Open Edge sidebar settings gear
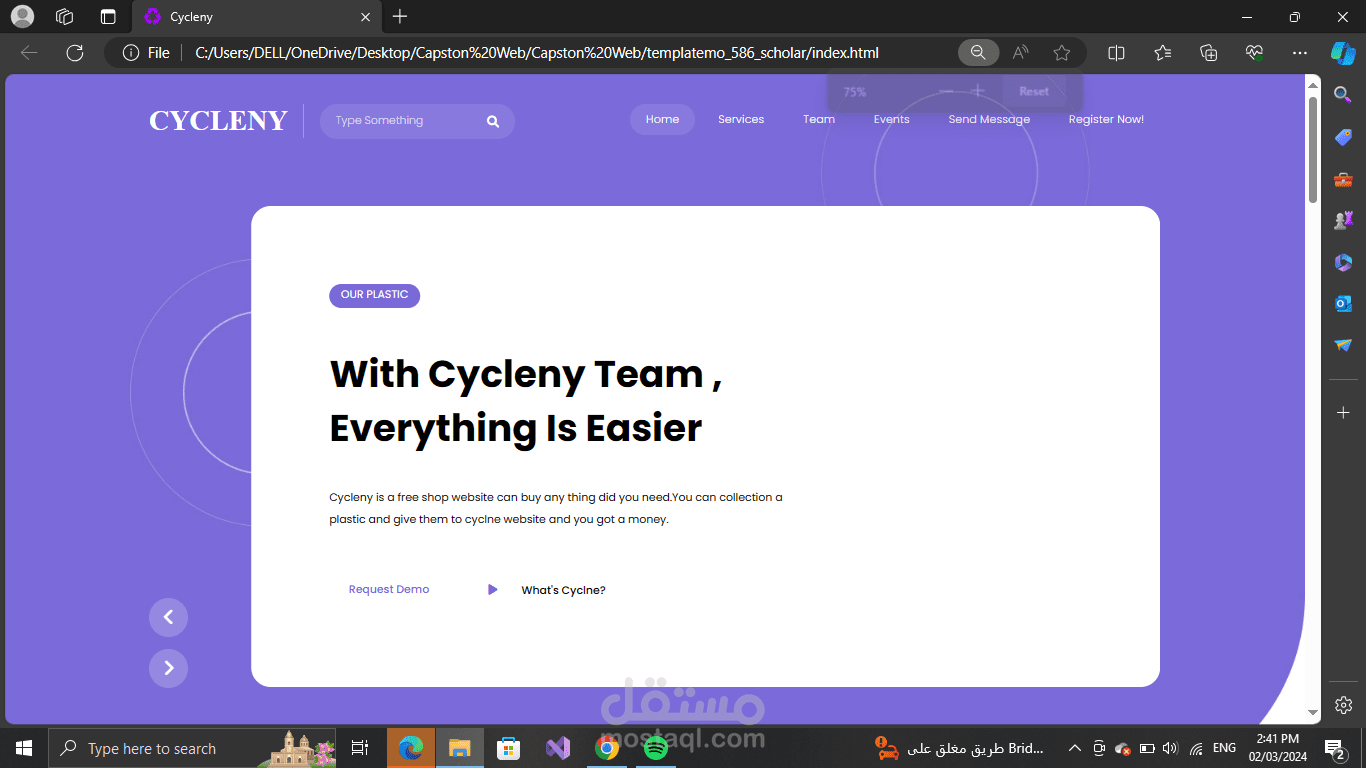 click(x=1343, y=704)
